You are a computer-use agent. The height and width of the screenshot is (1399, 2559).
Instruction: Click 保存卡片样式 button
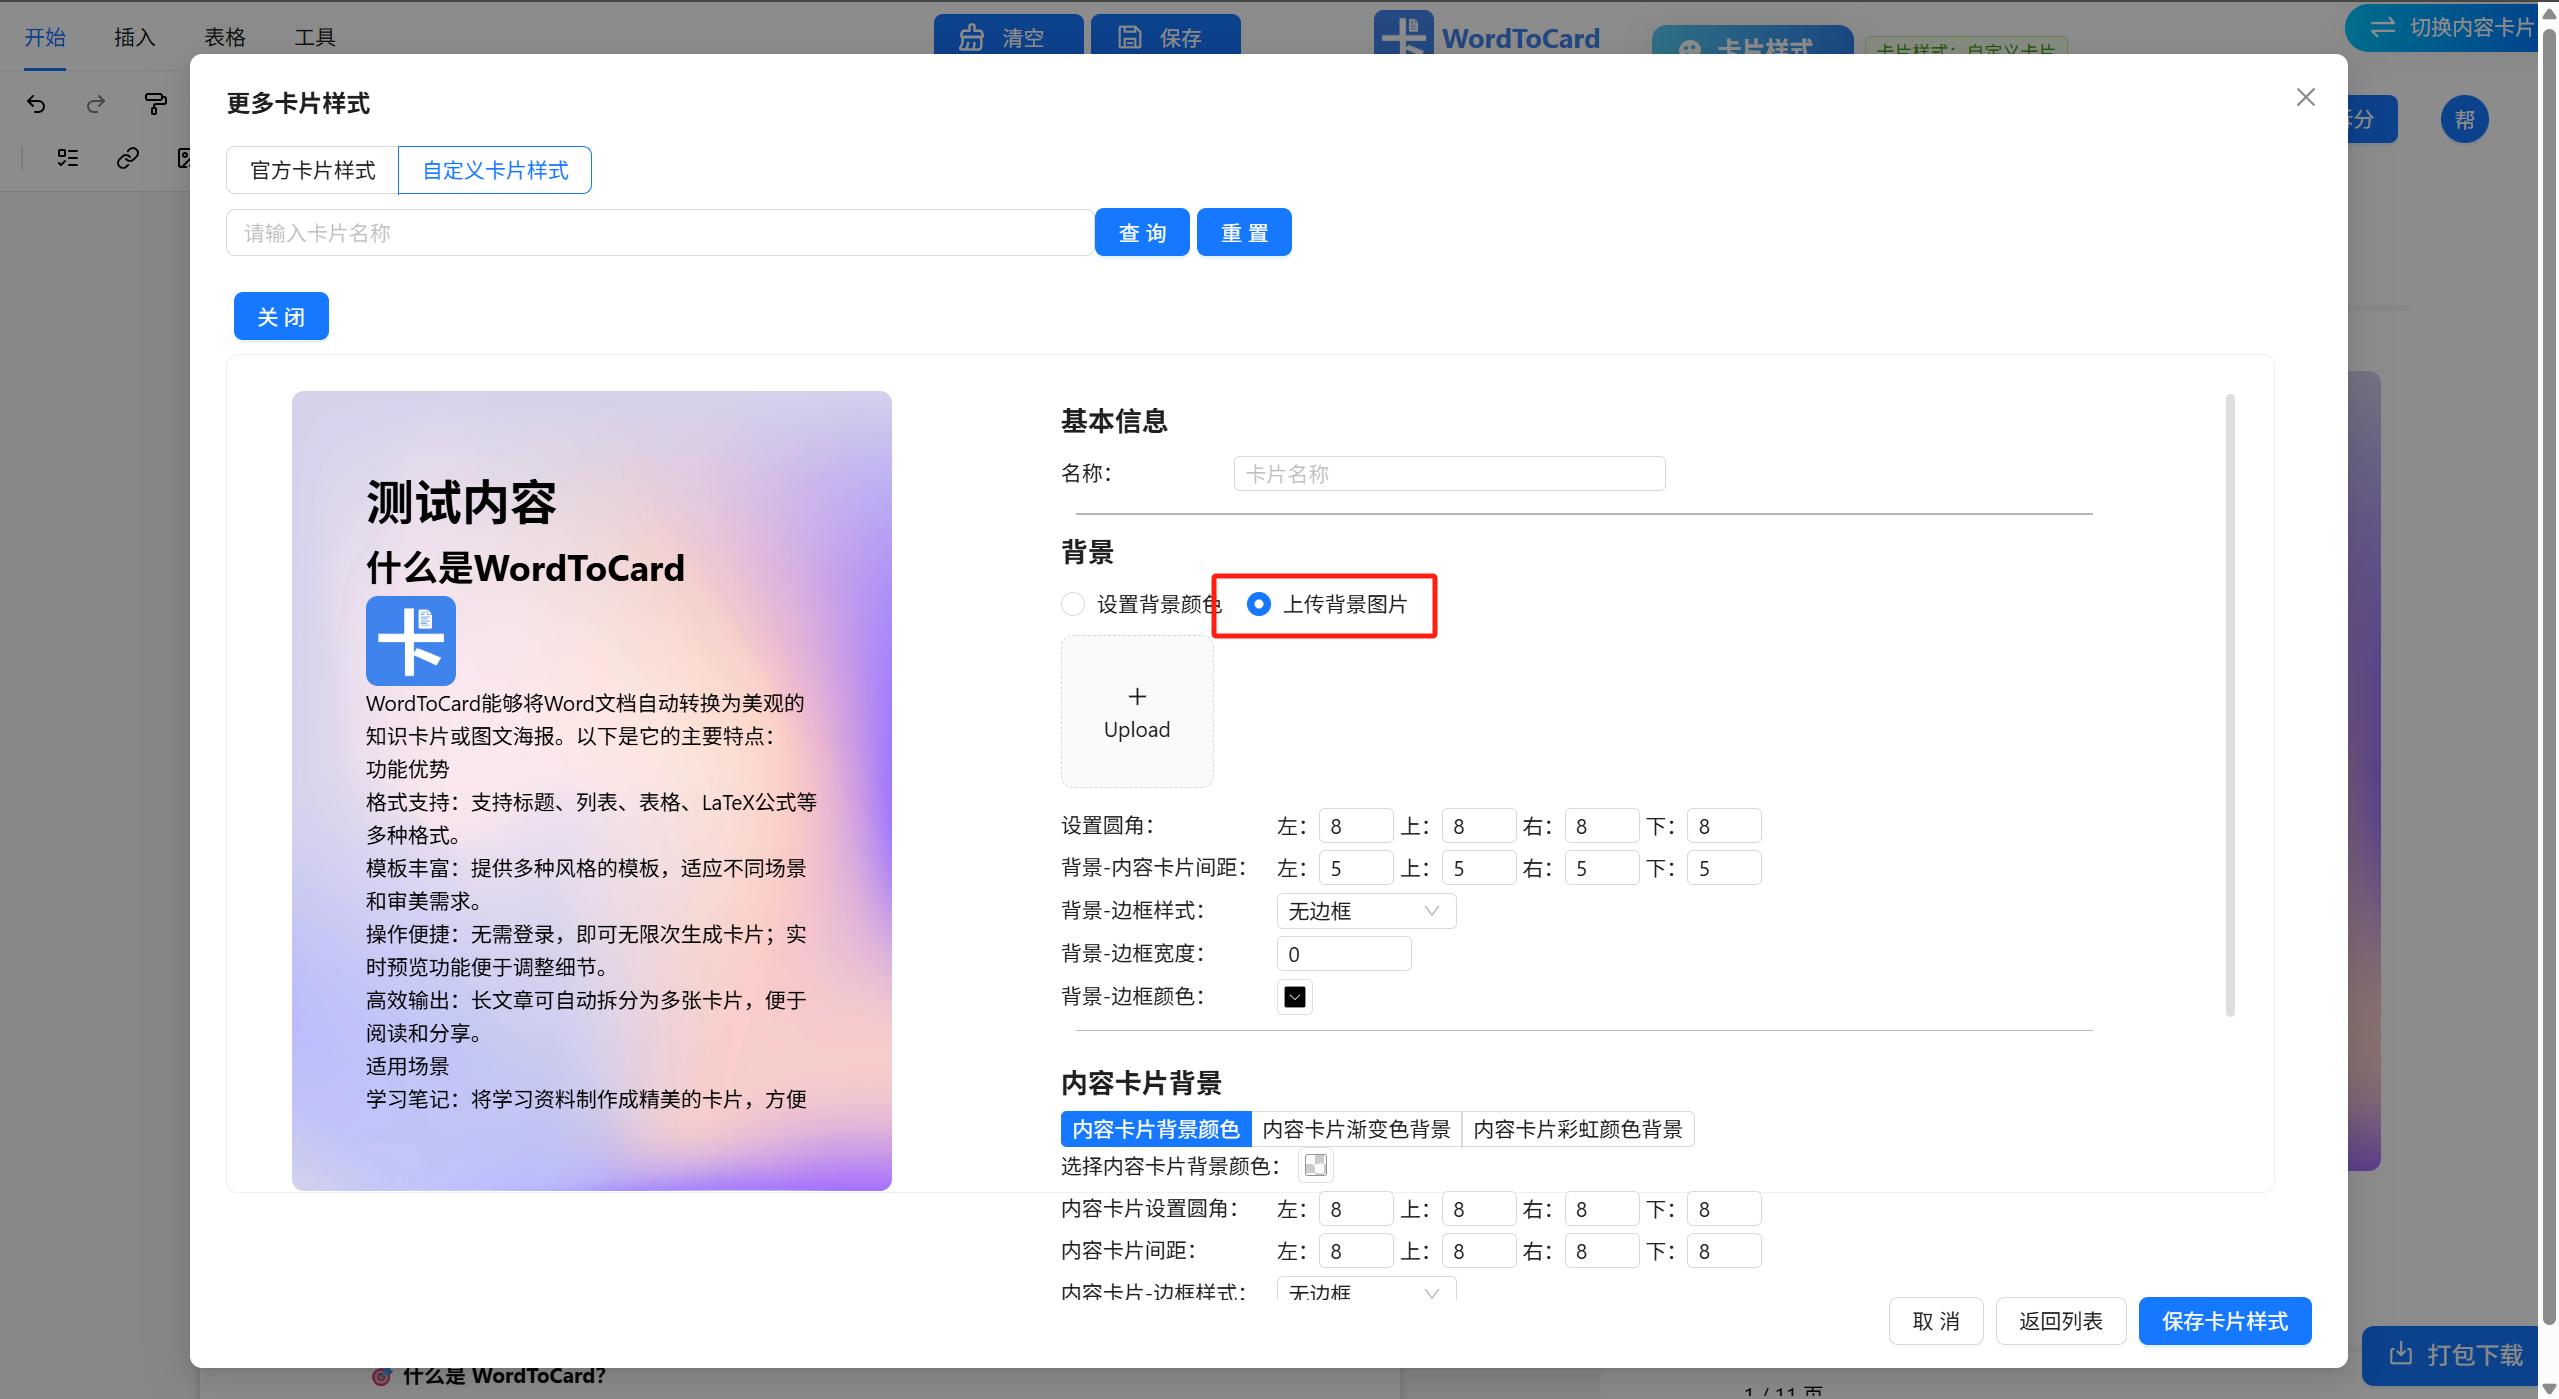[x=2224, y=1321]
